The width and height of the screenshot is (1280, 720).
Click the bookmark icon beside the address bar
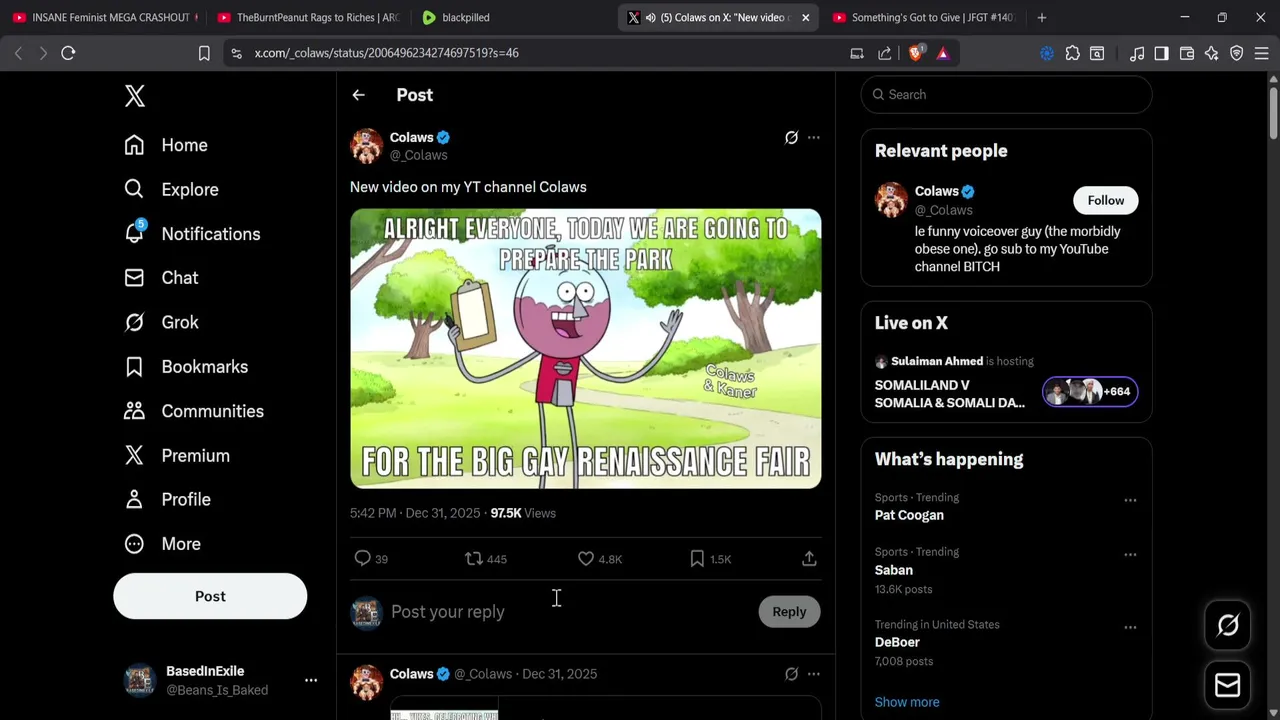point(204,53)
